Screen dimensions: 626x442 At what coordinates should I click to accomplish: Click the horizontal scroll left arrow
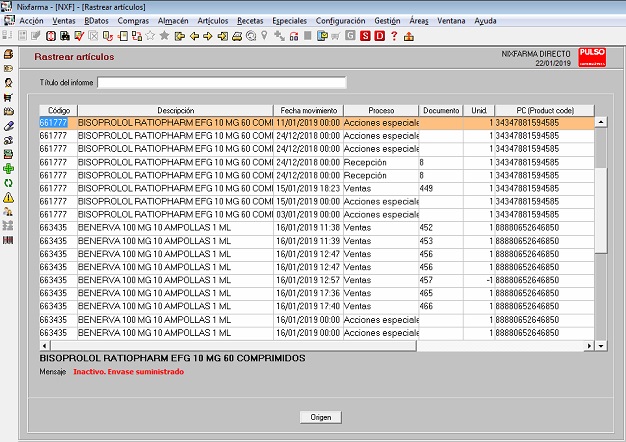click(44, 346)
